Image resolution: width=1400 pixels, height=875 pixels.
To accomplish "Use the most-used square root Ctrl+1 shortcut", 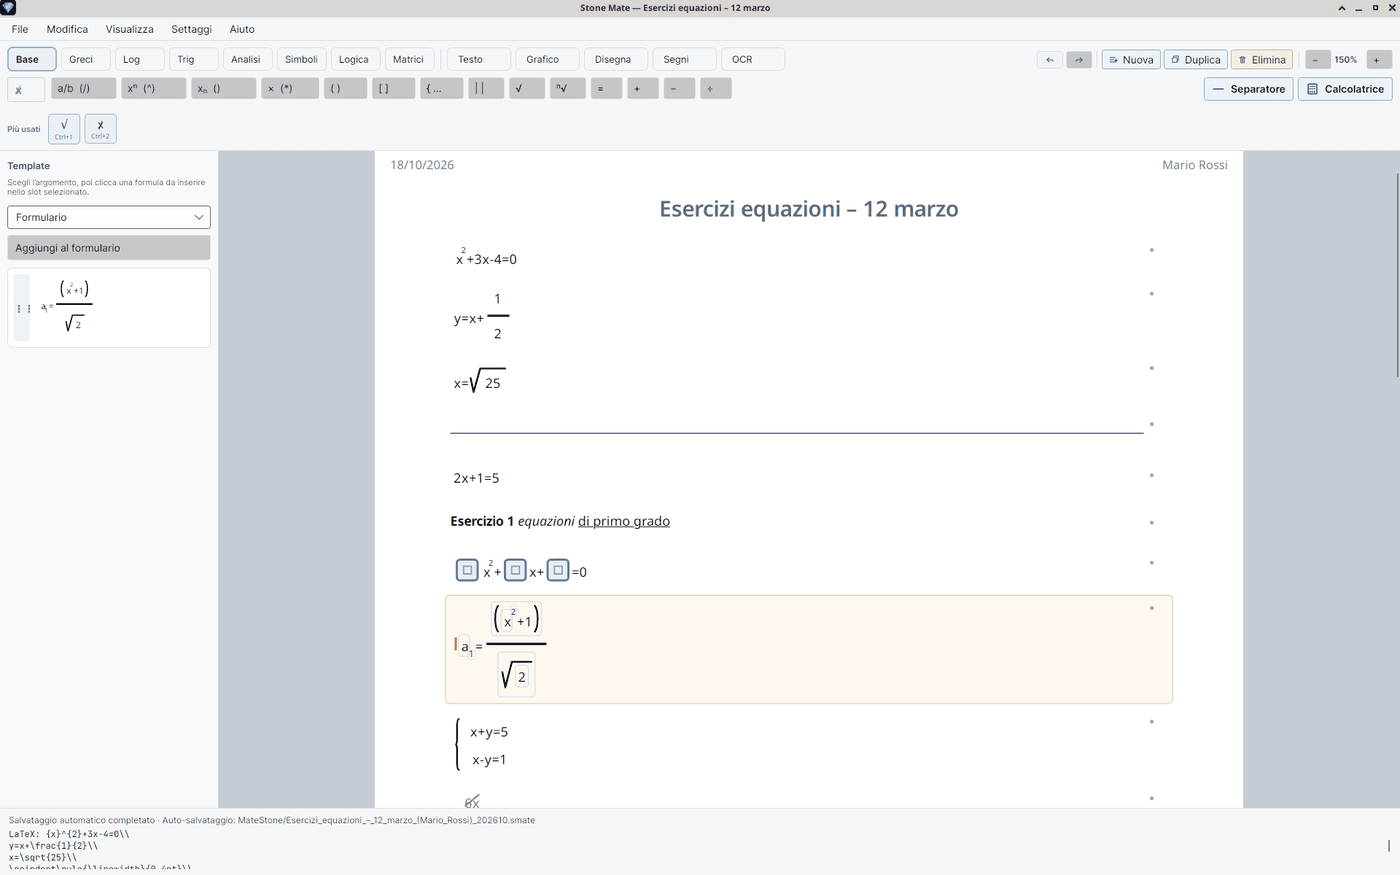I will pos(64,129).
